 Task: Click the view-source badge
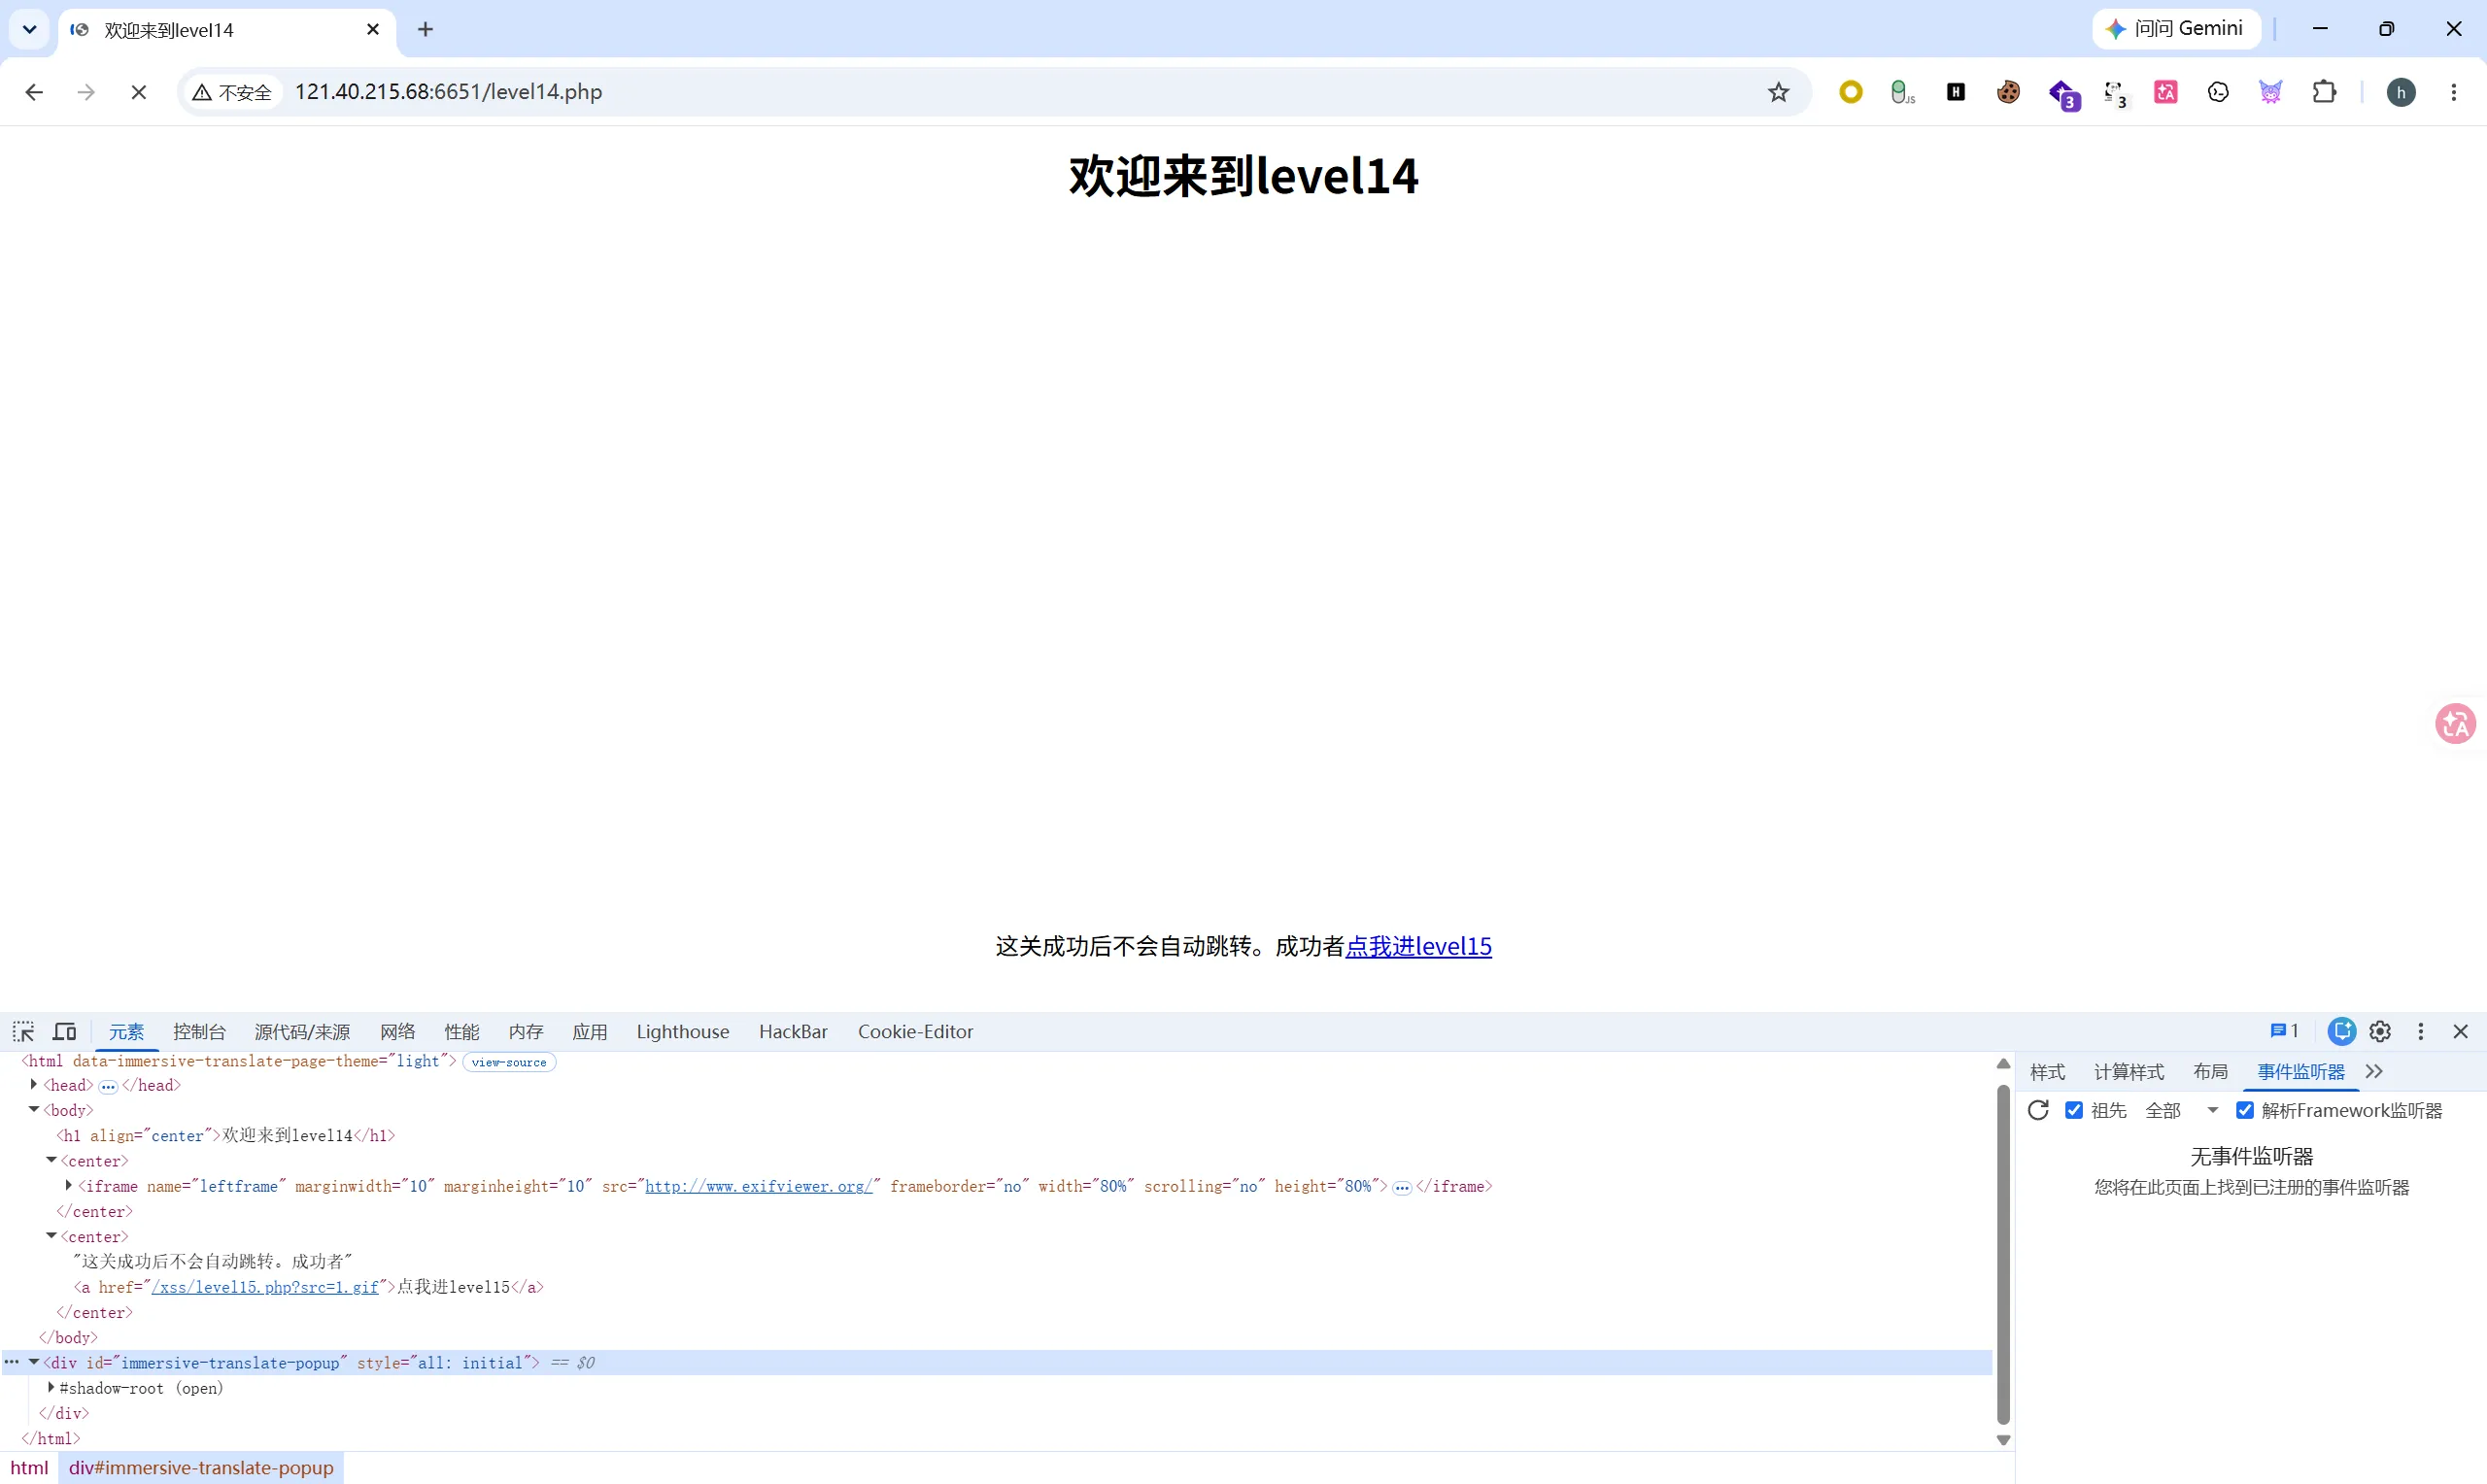[509, 1062]
